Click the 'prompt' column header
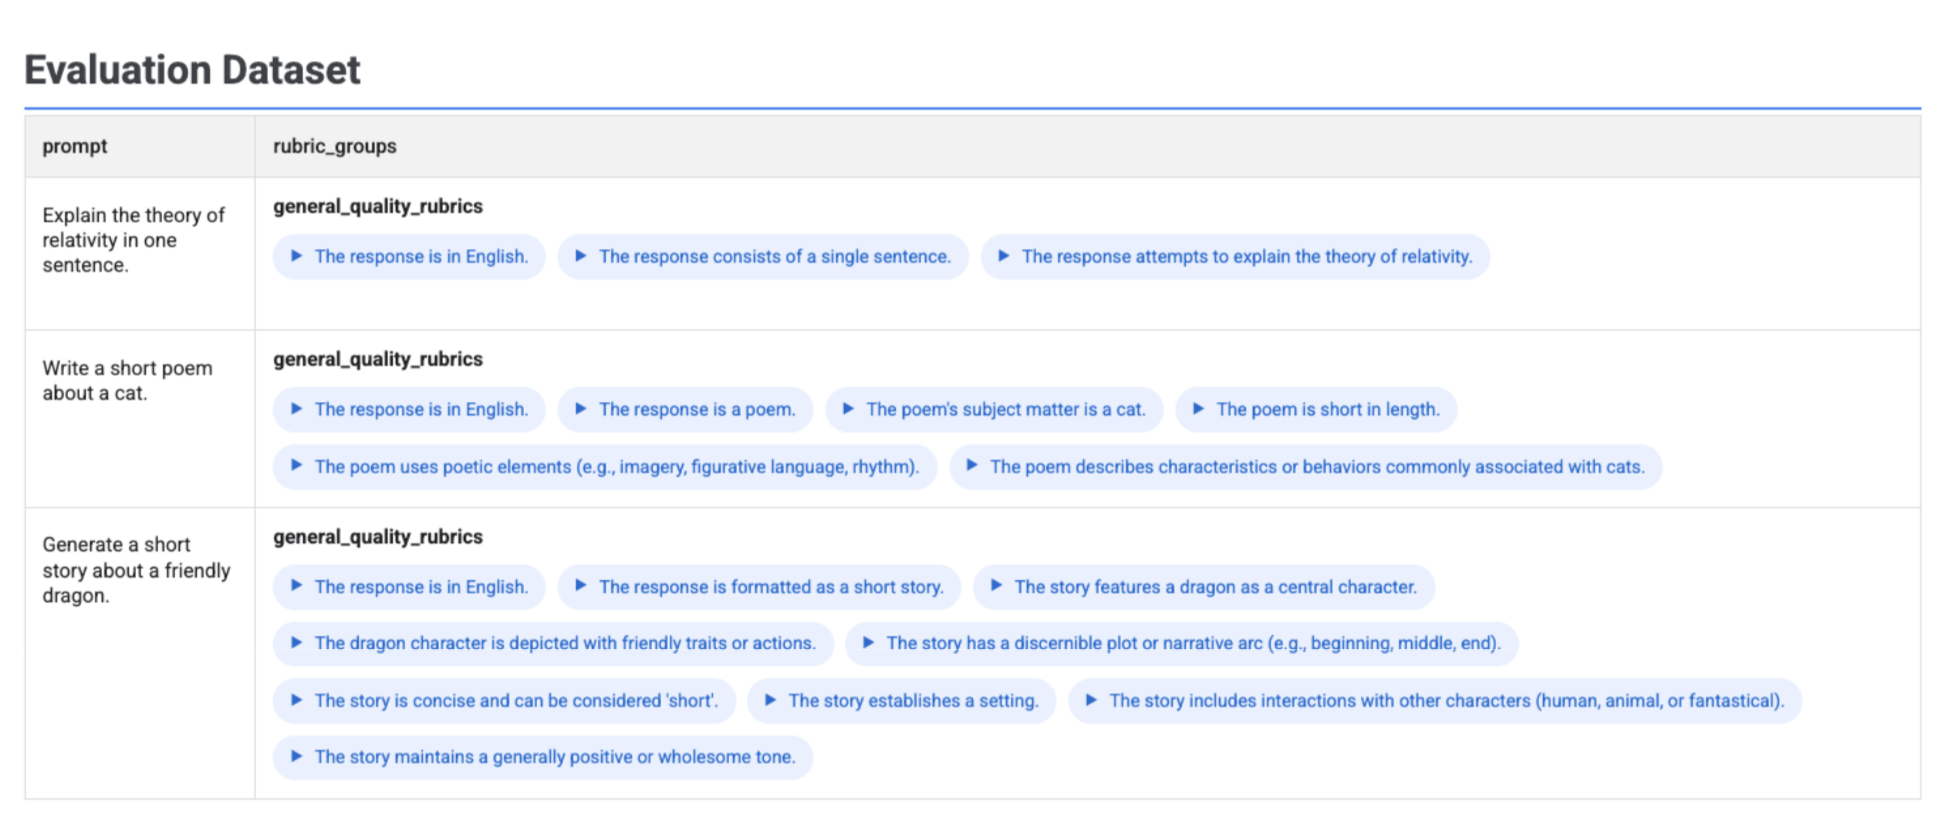1942x824 pixels. pyautogui.click(x=75, y=147)
